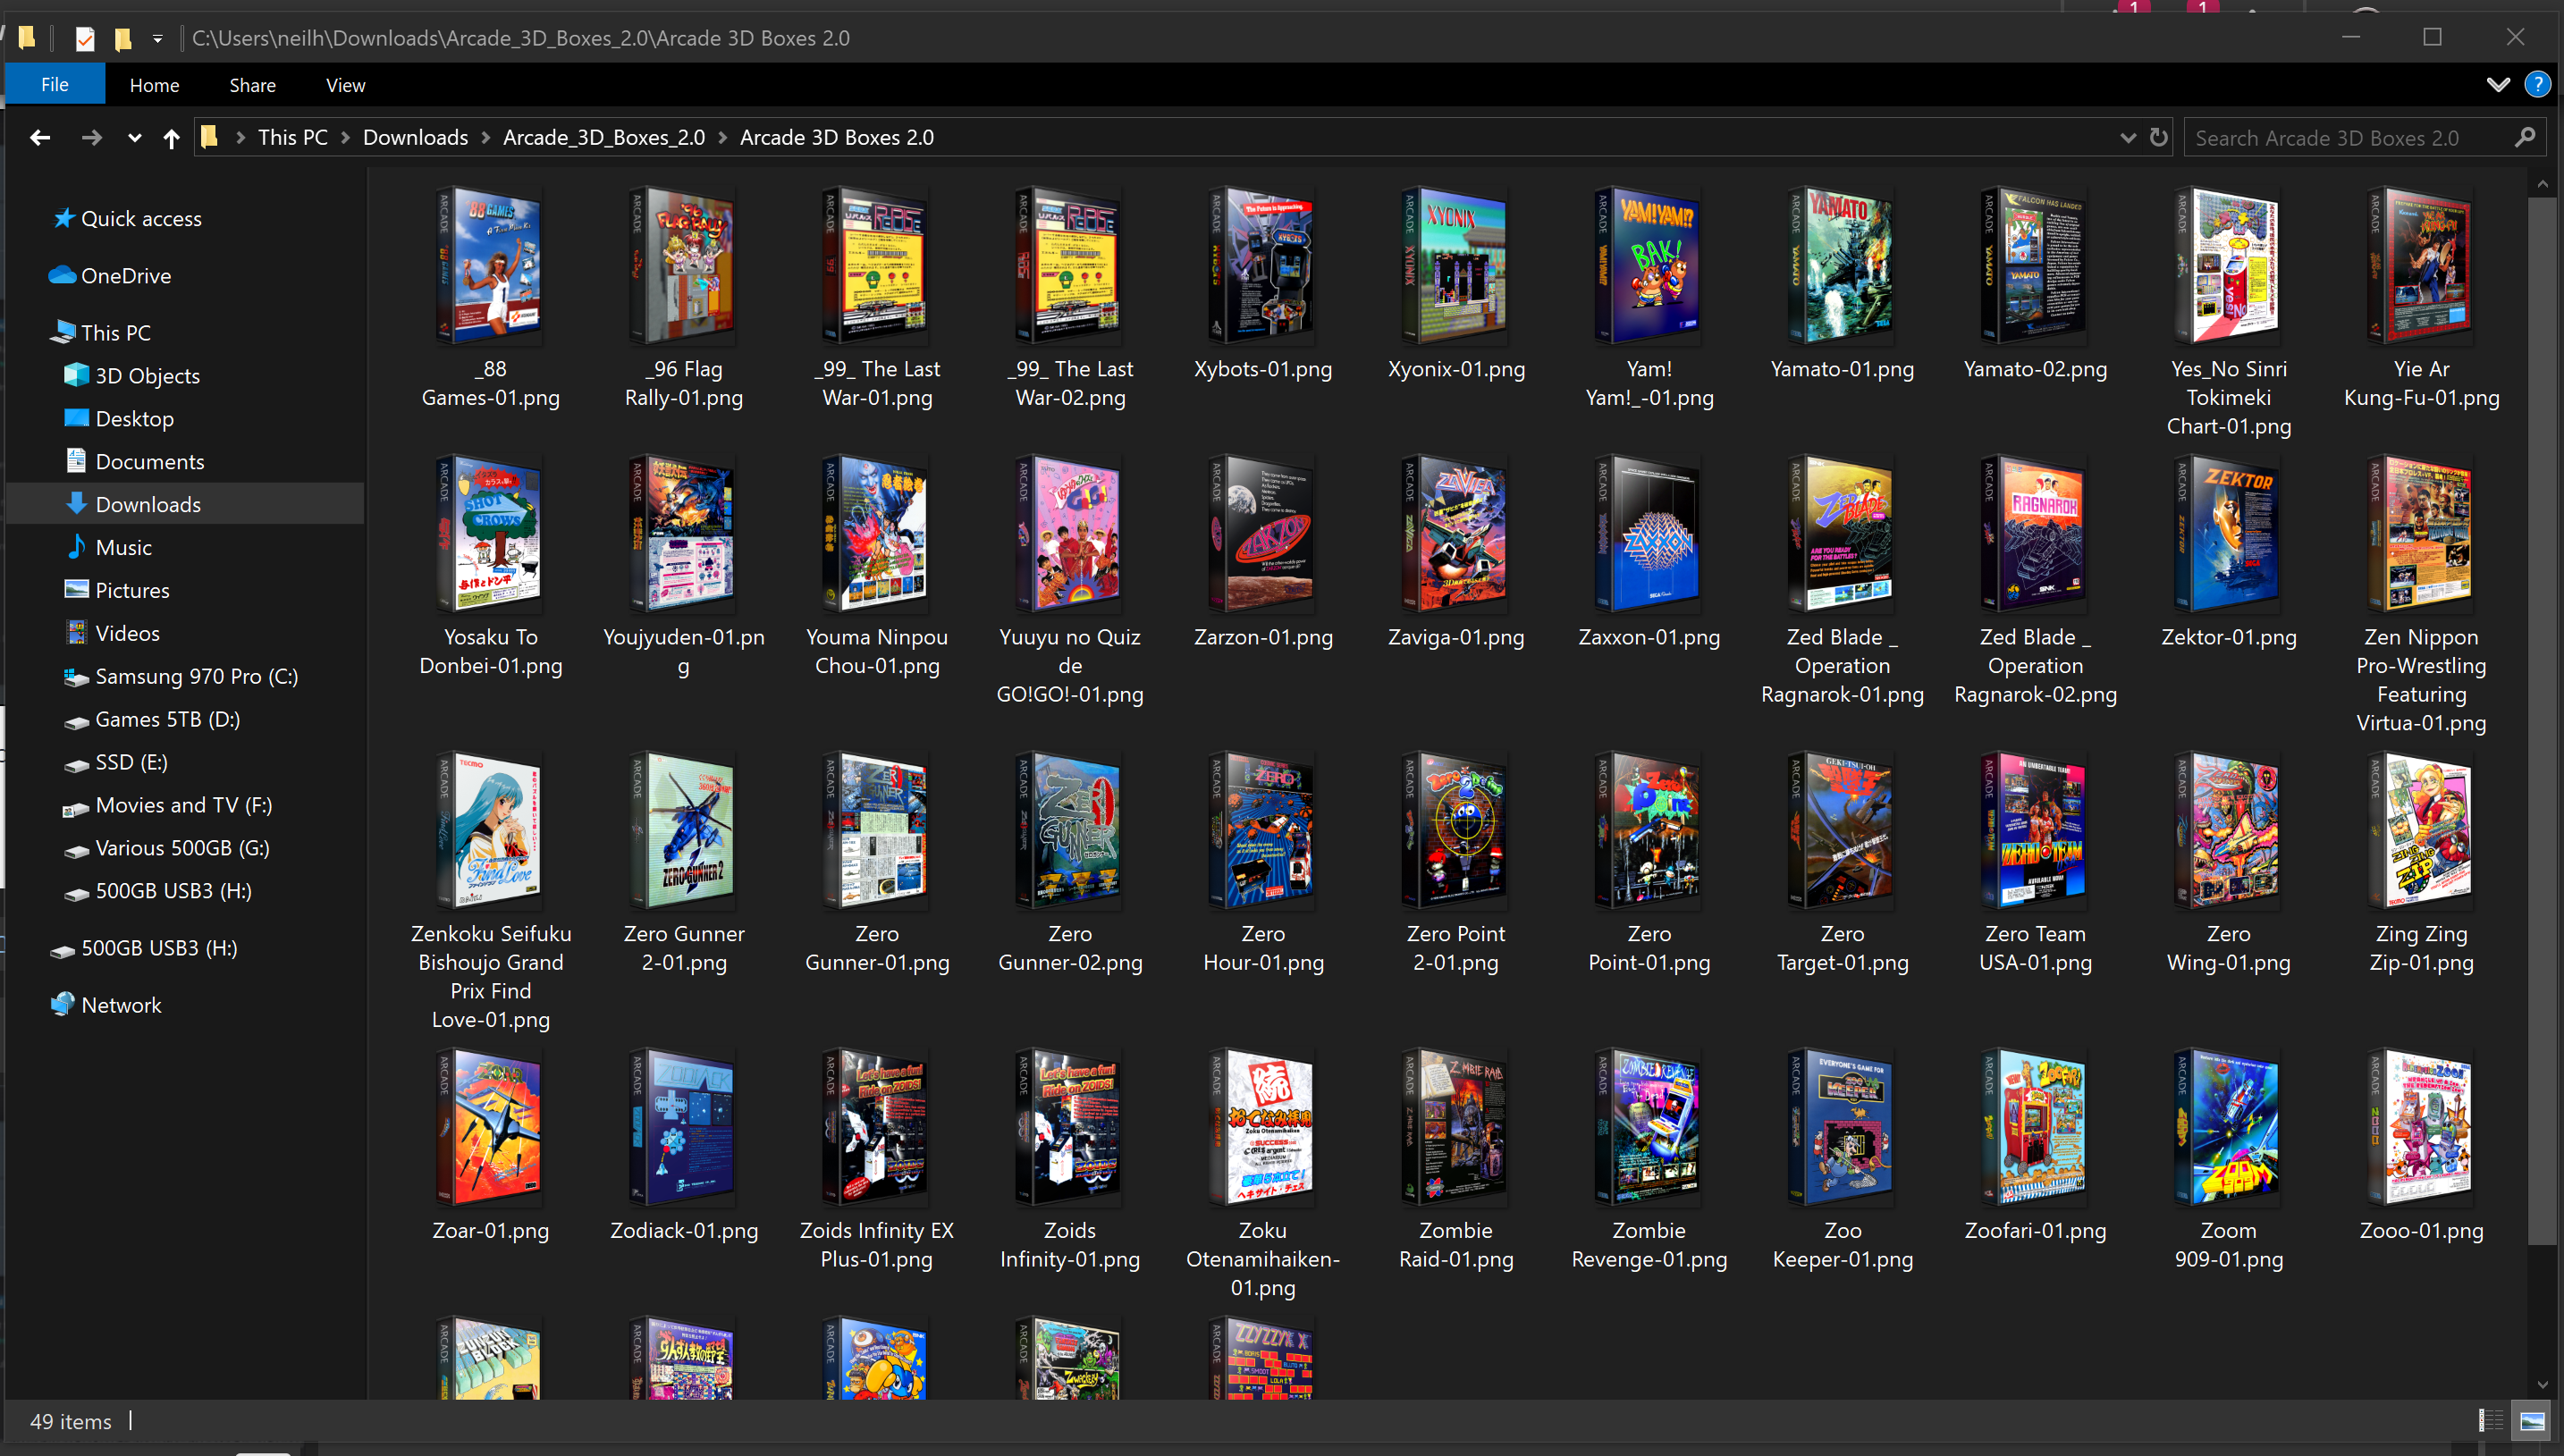This screenshot has height=1456, width=2564.
Task: Open the File menu
Action: (55, 84)
